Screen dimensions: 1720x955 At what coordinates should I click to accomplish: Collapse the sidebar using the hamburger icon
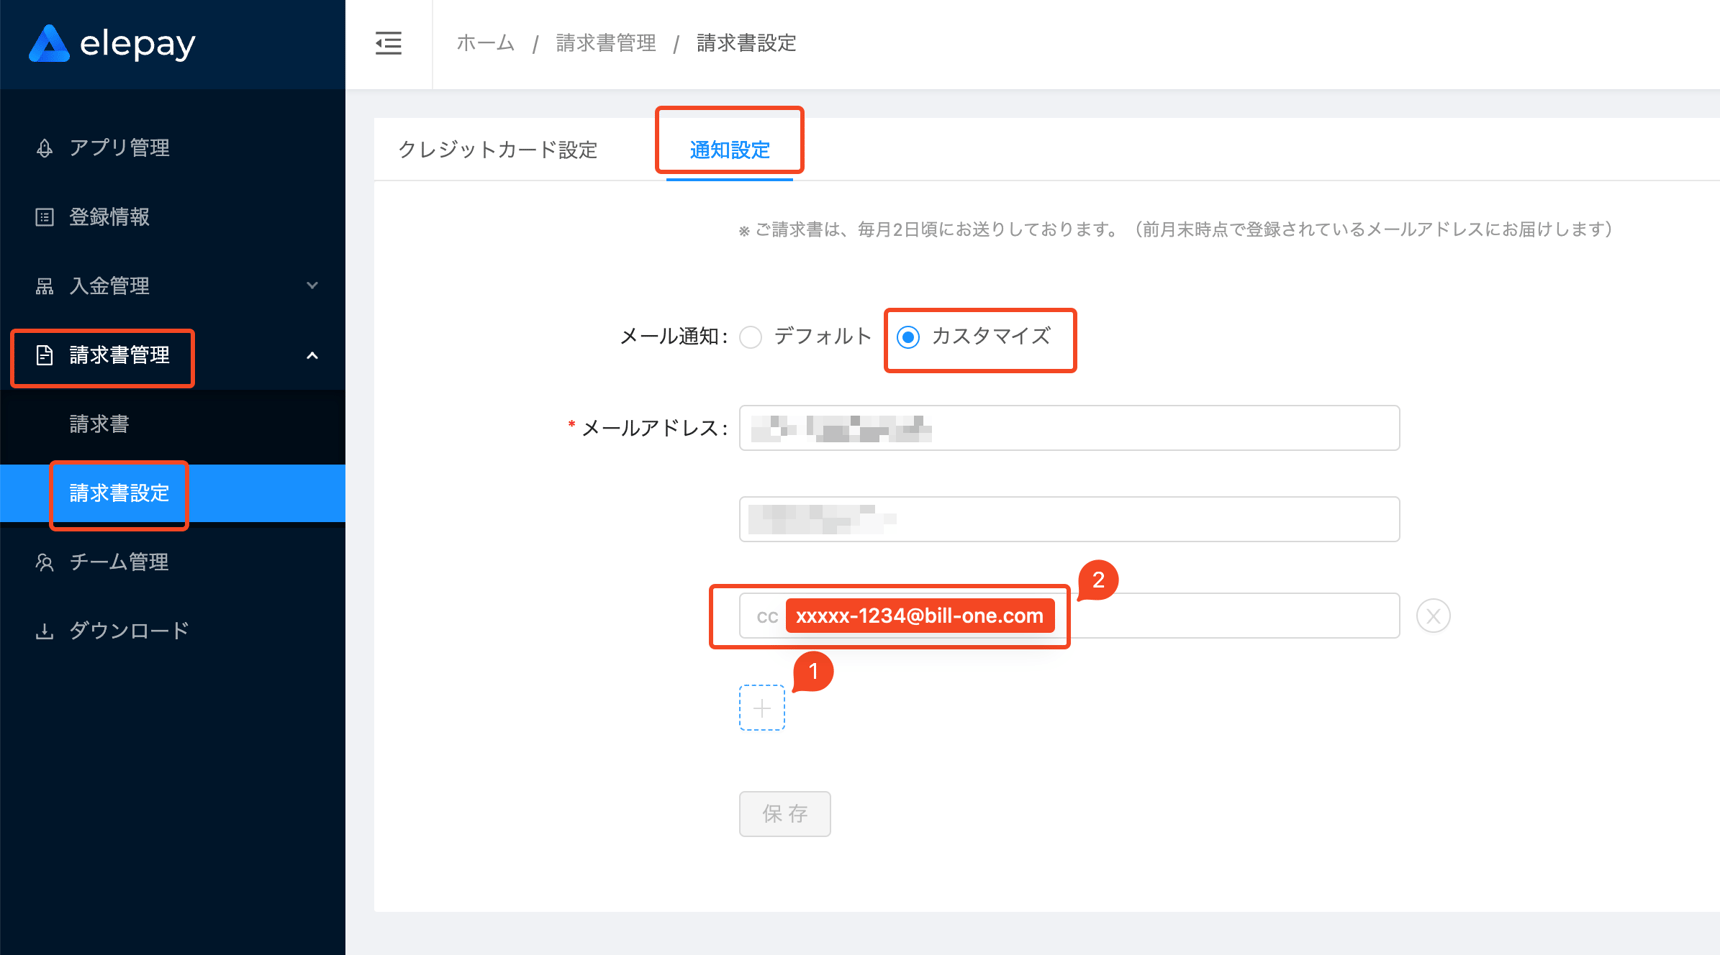coord(388,43)
